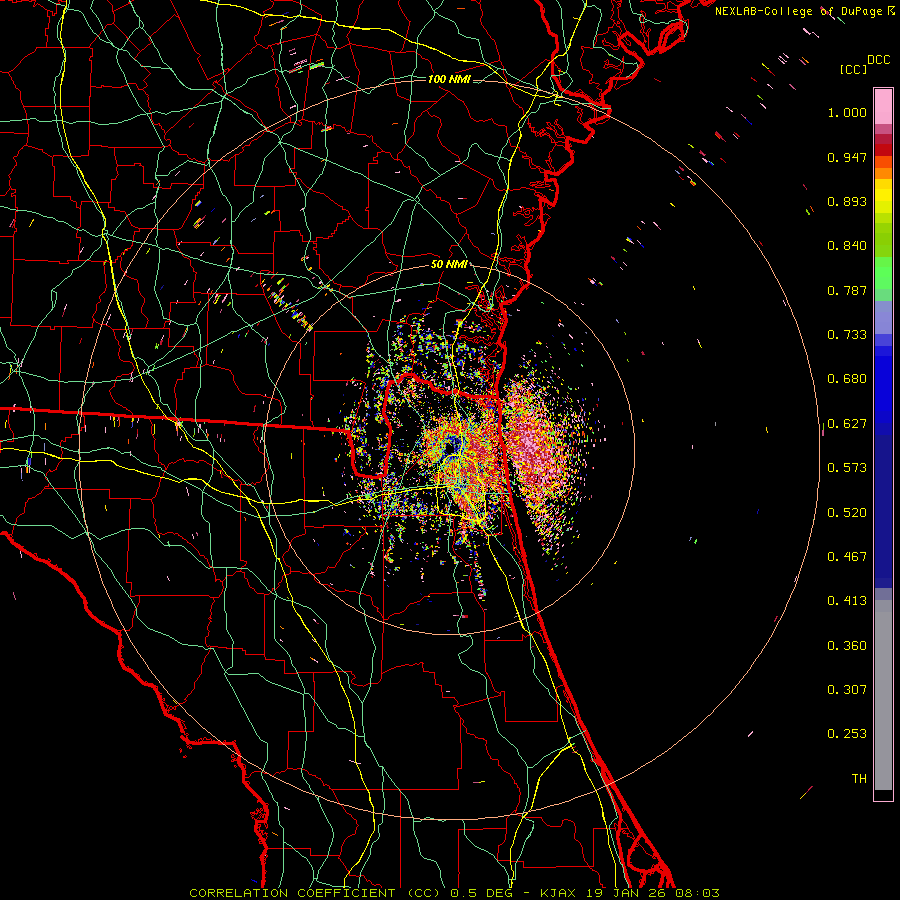Click the 0.787 legend value
This screenshot has width=900, height=900.
847,290
